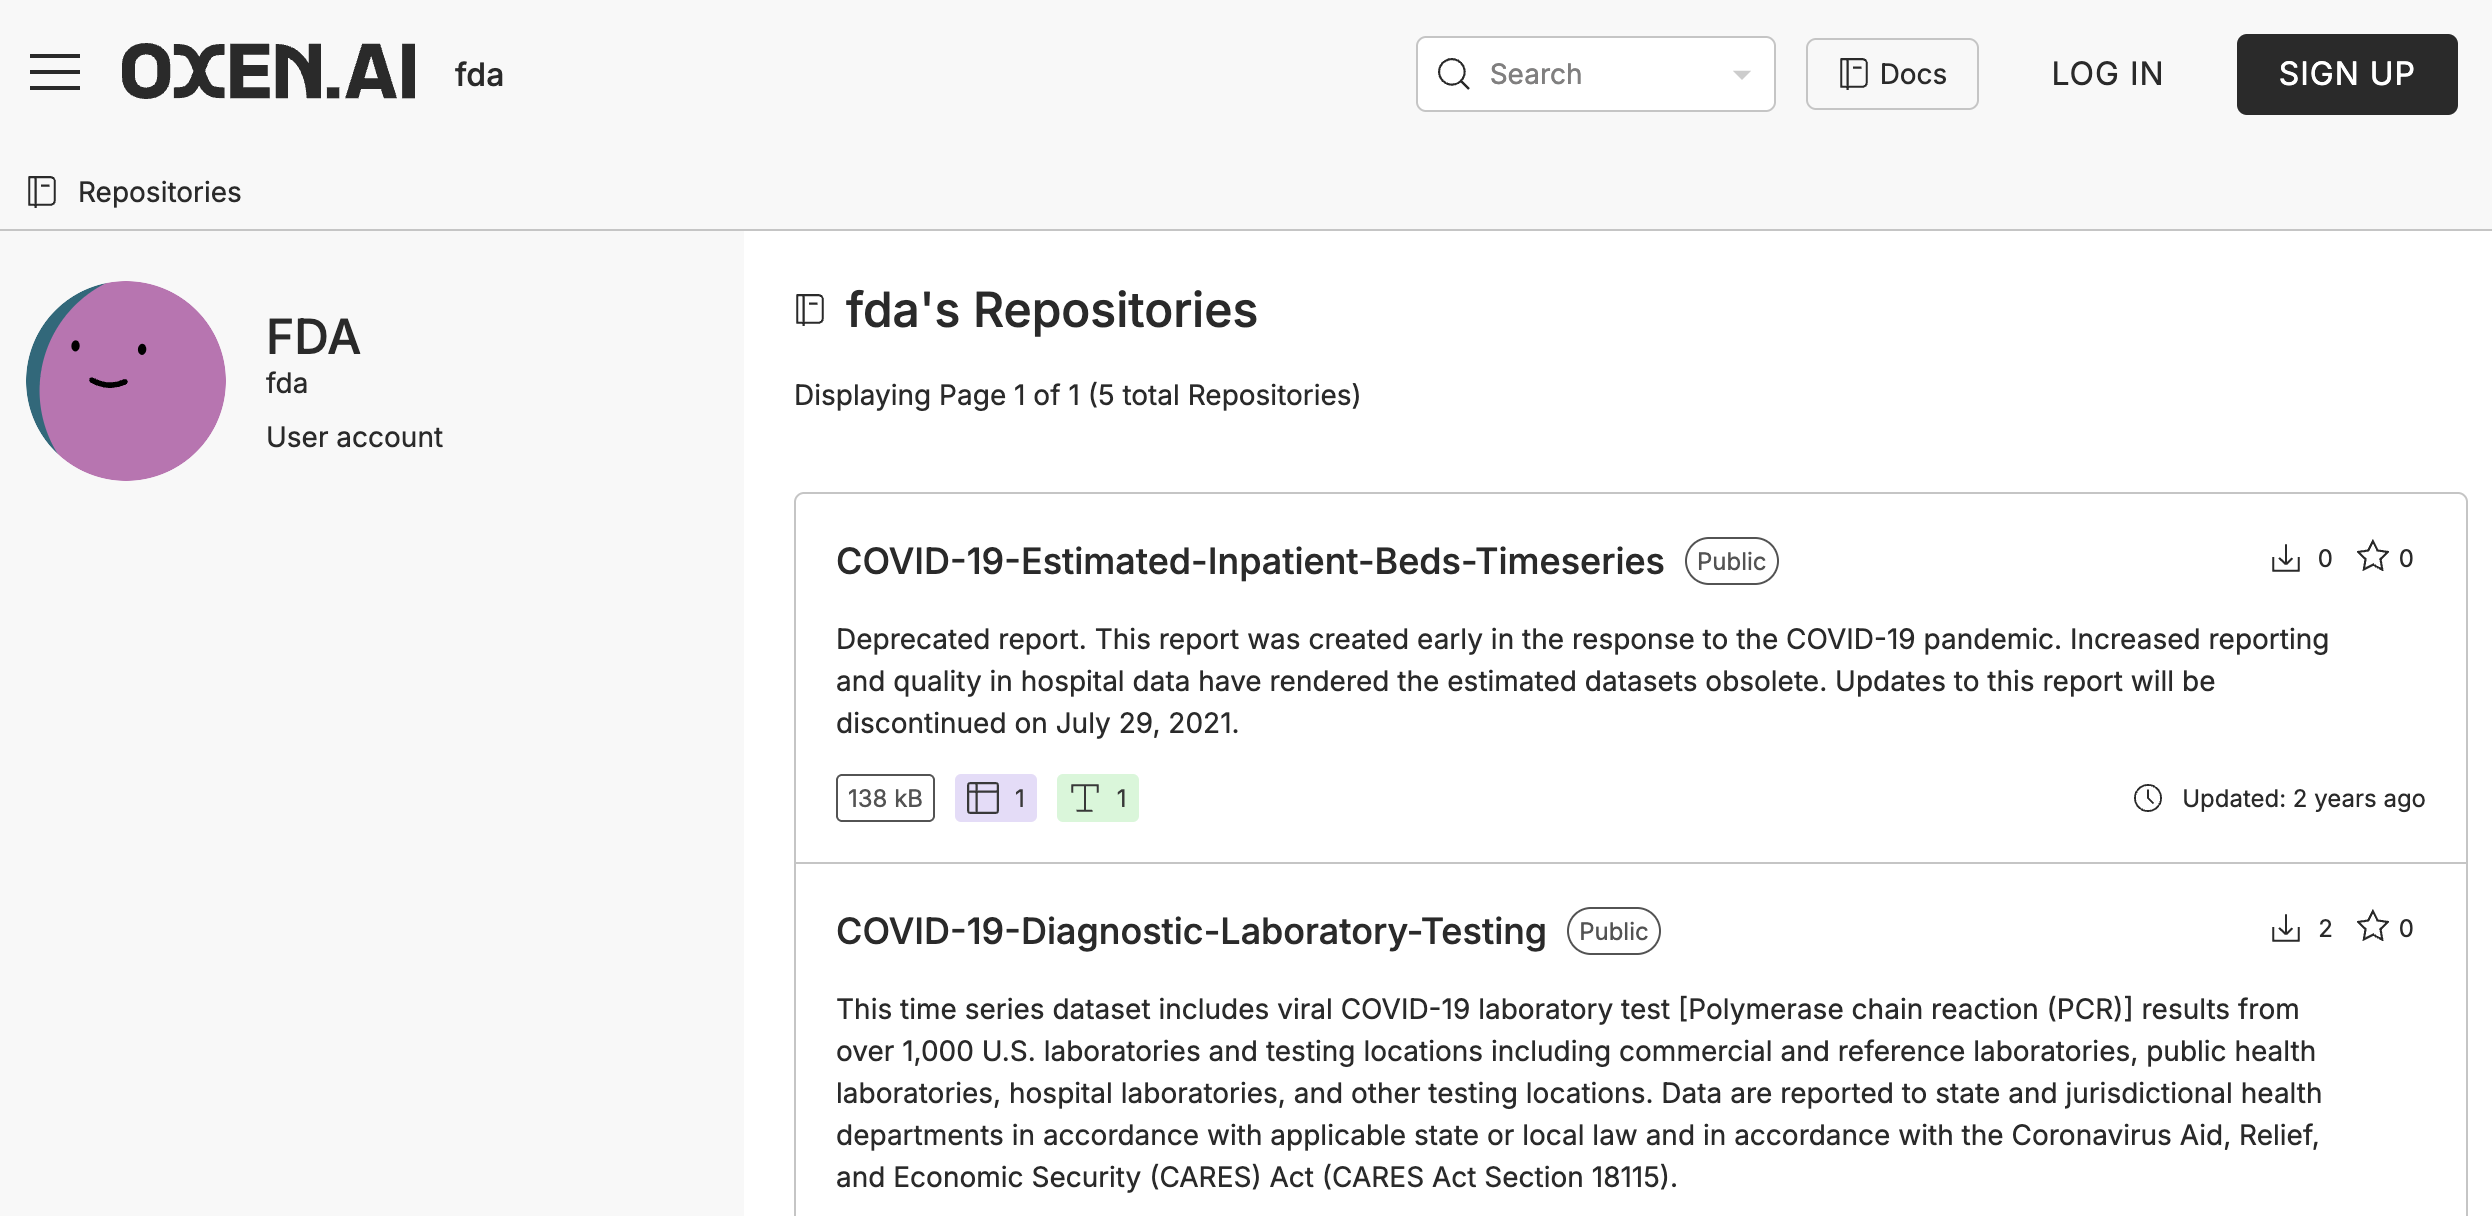The width and height of the screenshot is (2492, 1216).
Task: Click the FDA purple avatar image
Action: [x=126, y=381]
